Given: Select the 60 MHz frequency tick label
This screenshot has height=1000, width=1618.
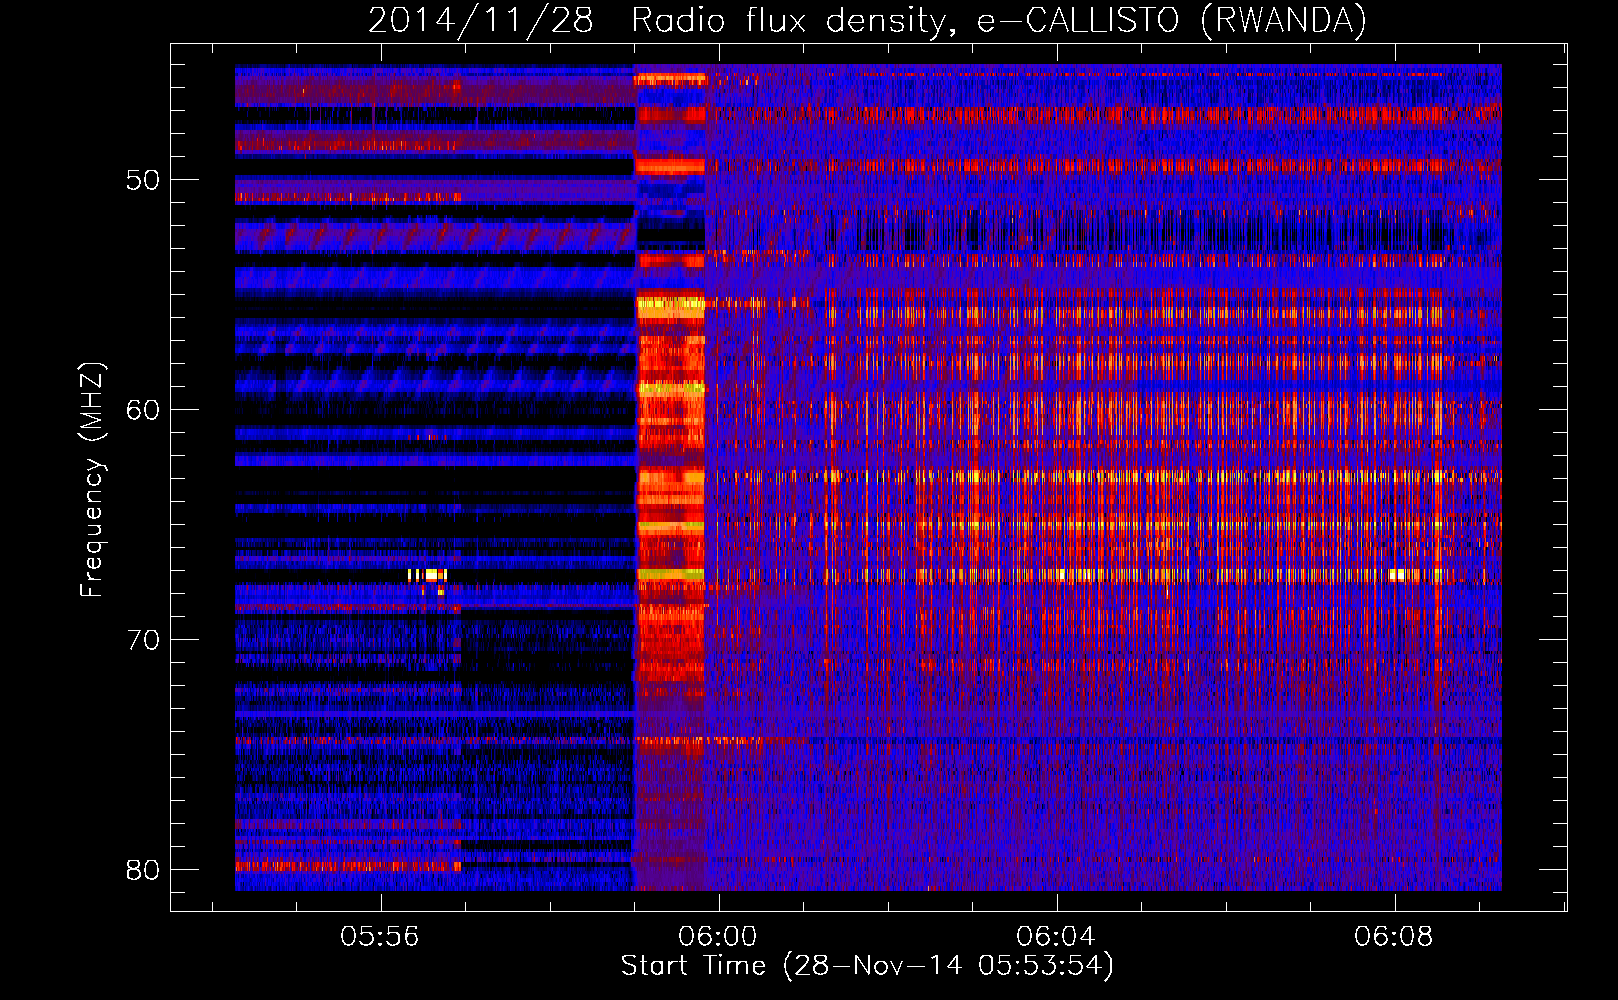Looking at the screenshot, I should pos(143,410).
